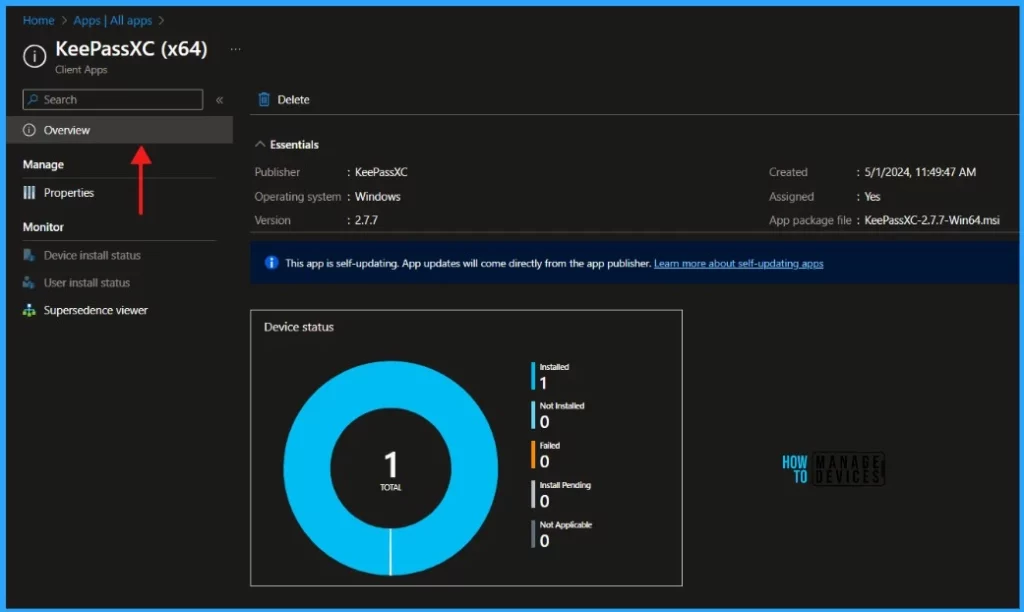Open the Apps | All apps breadcrumb

112,20
